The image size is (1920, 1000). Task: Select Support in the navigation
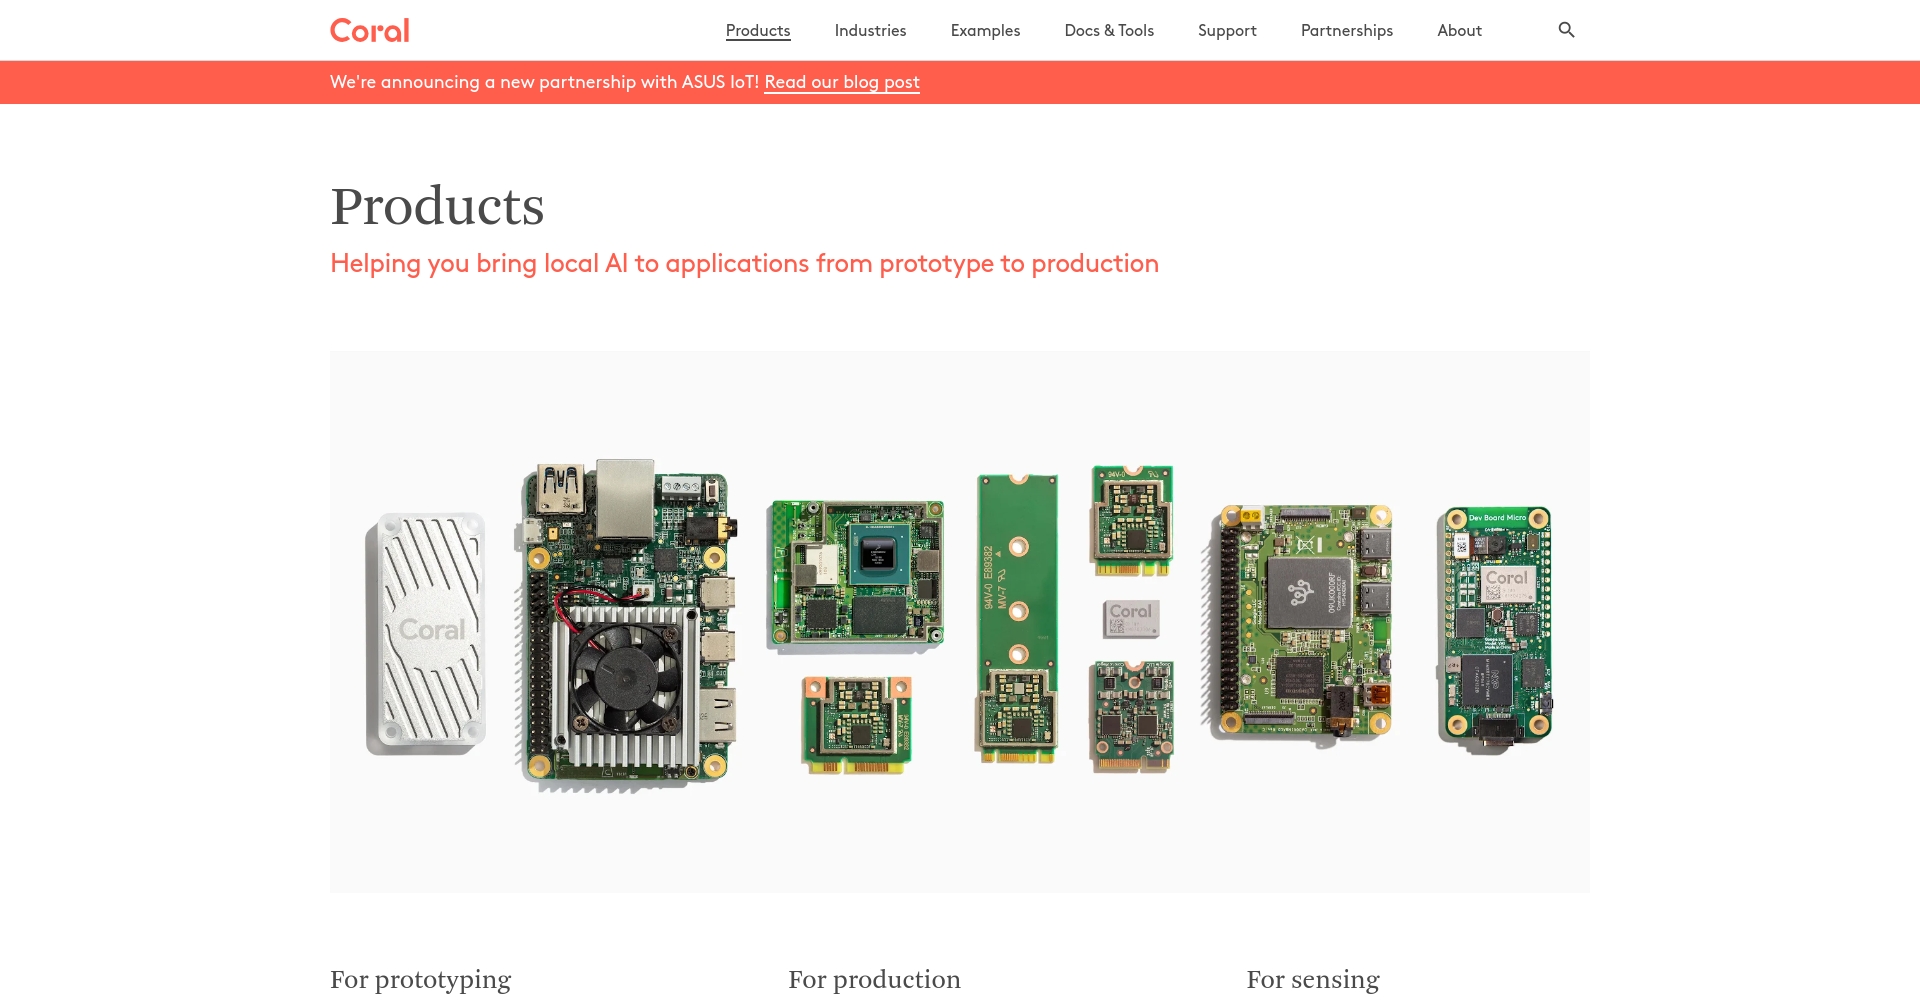tap(1227, 30)
